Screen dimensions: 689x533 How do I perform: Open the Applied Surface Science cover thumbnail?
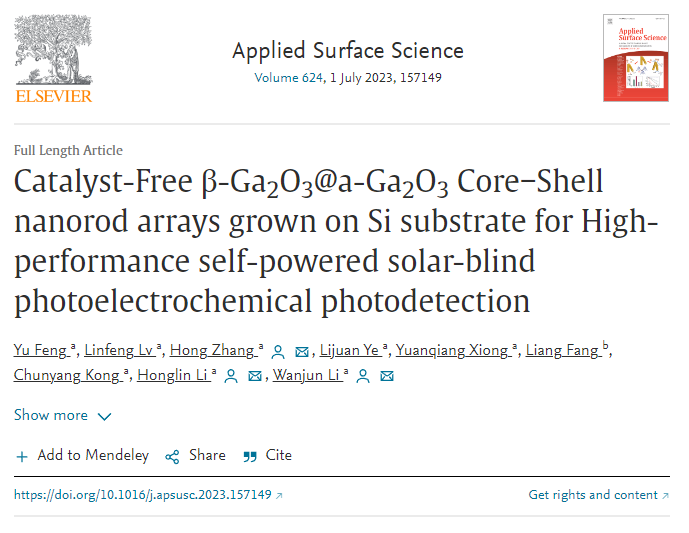(x=636, y=58)
